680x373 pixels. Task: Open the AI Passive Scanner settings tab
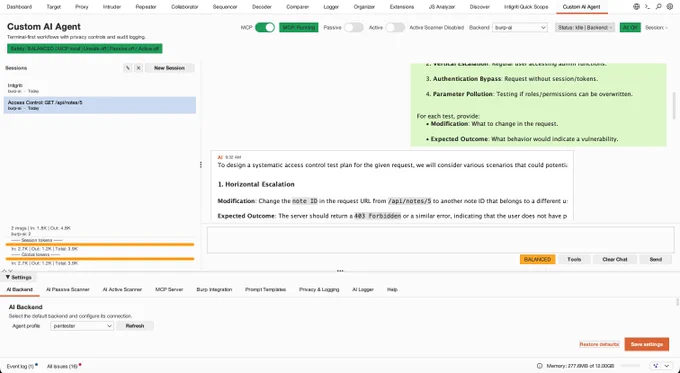[68, 289]
